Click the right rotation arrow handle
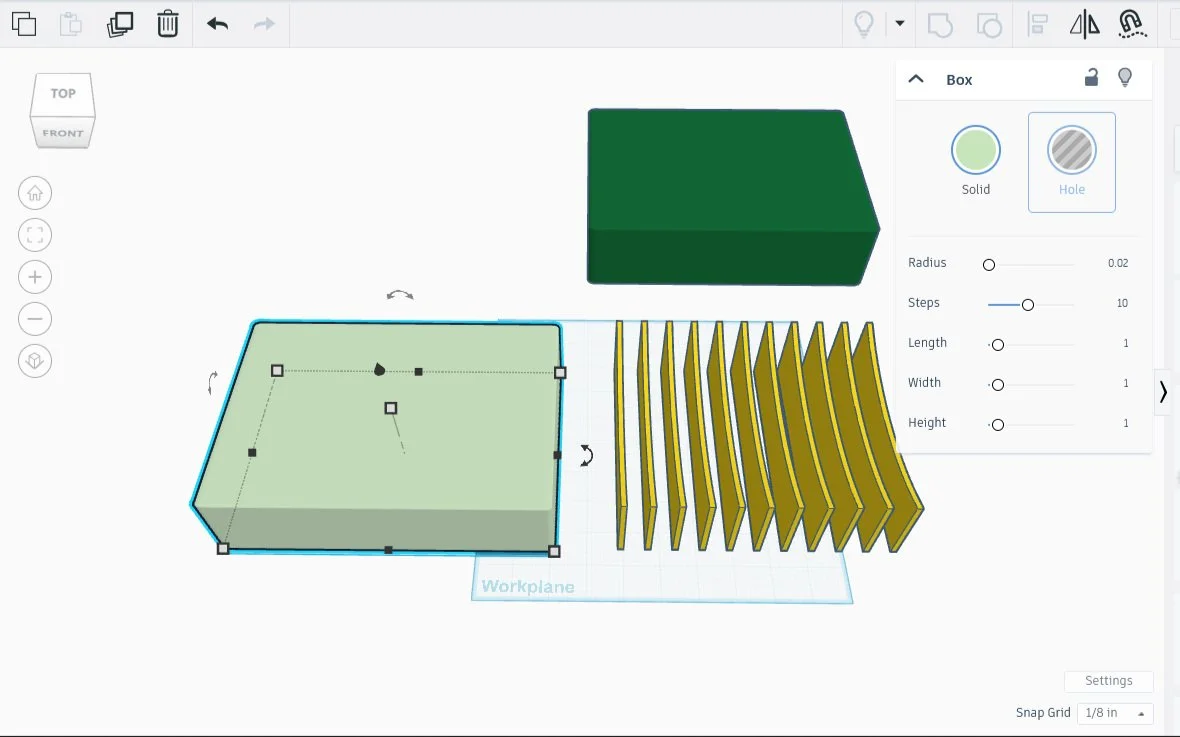 click(586, 455)
